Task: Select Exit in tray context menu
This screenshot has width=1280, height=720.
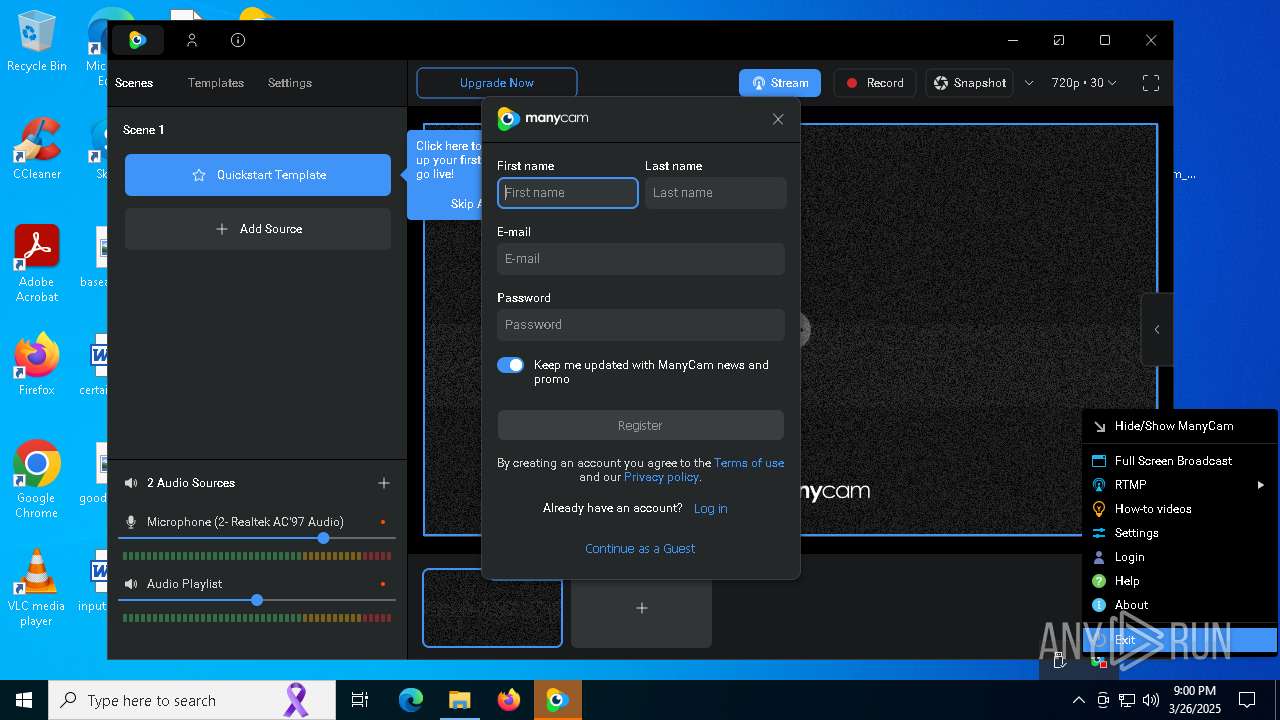Action: (1180, 640)
